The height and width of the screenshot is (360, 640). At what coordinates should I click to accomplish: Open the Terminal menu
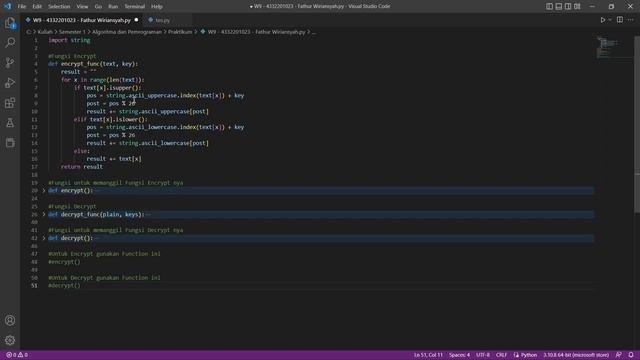[135, 7]
